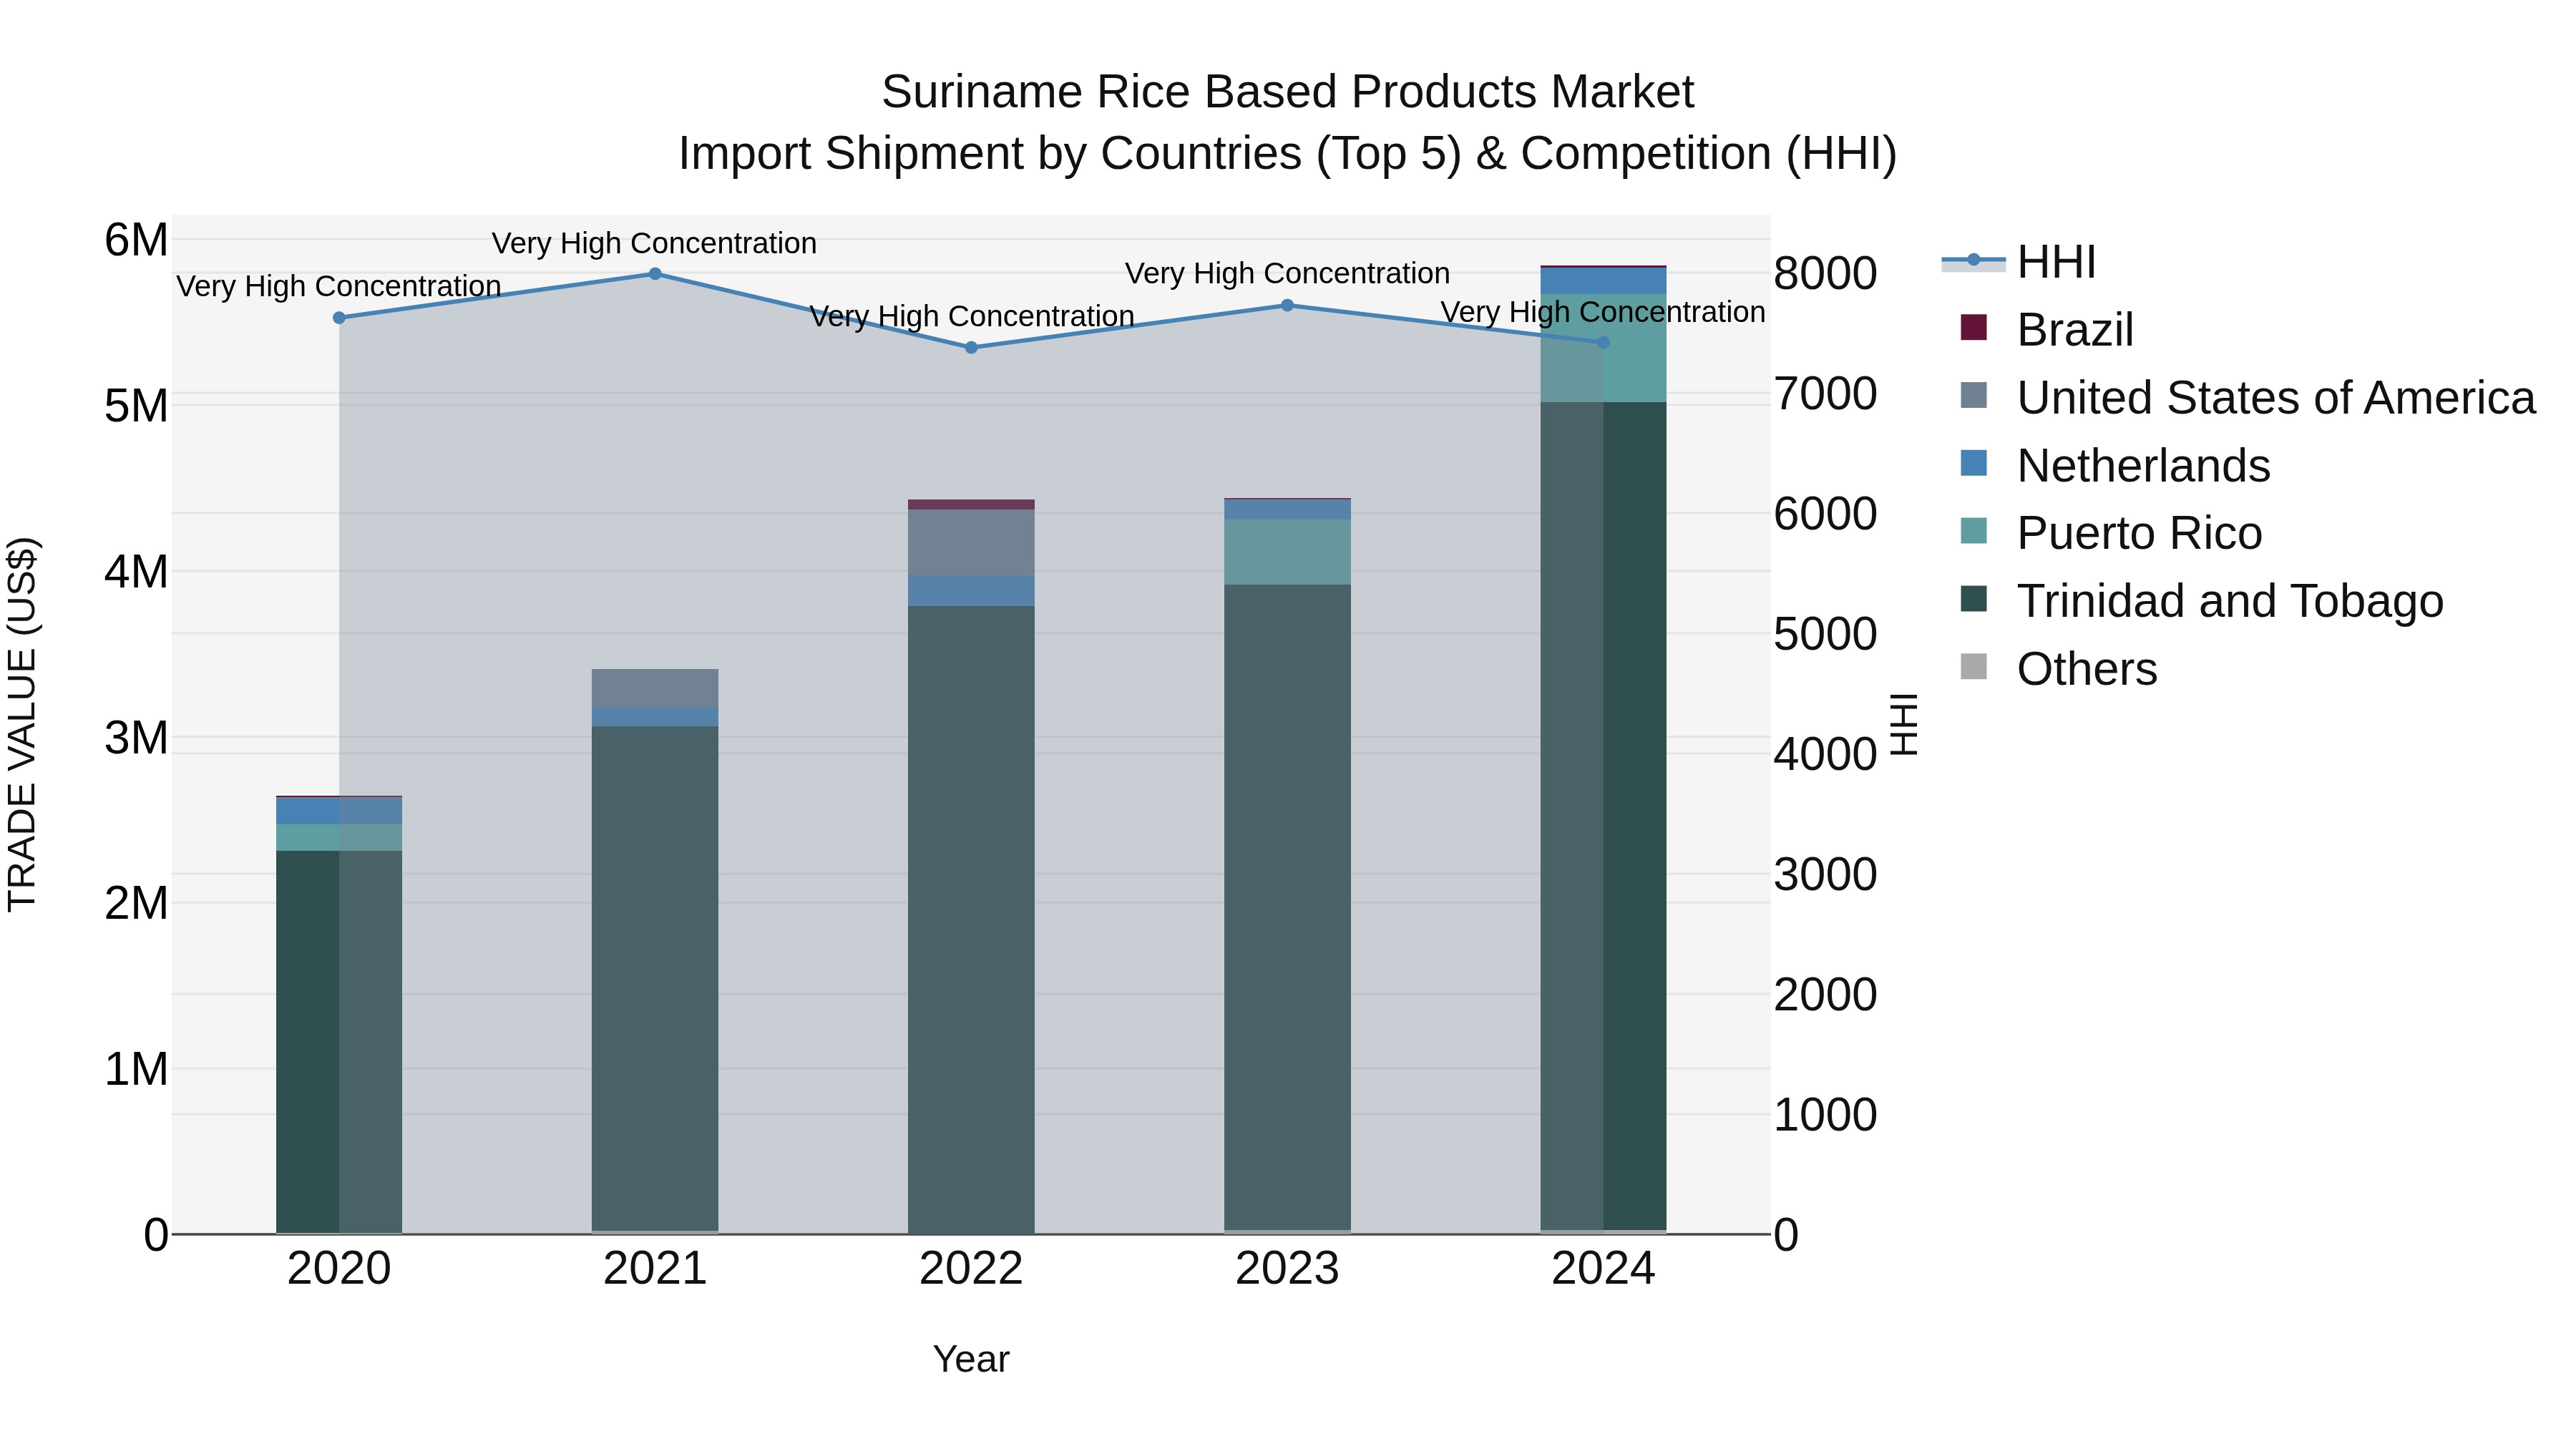
Task: Select the 2021 HHI data point
Action: [x=655, y=274]
